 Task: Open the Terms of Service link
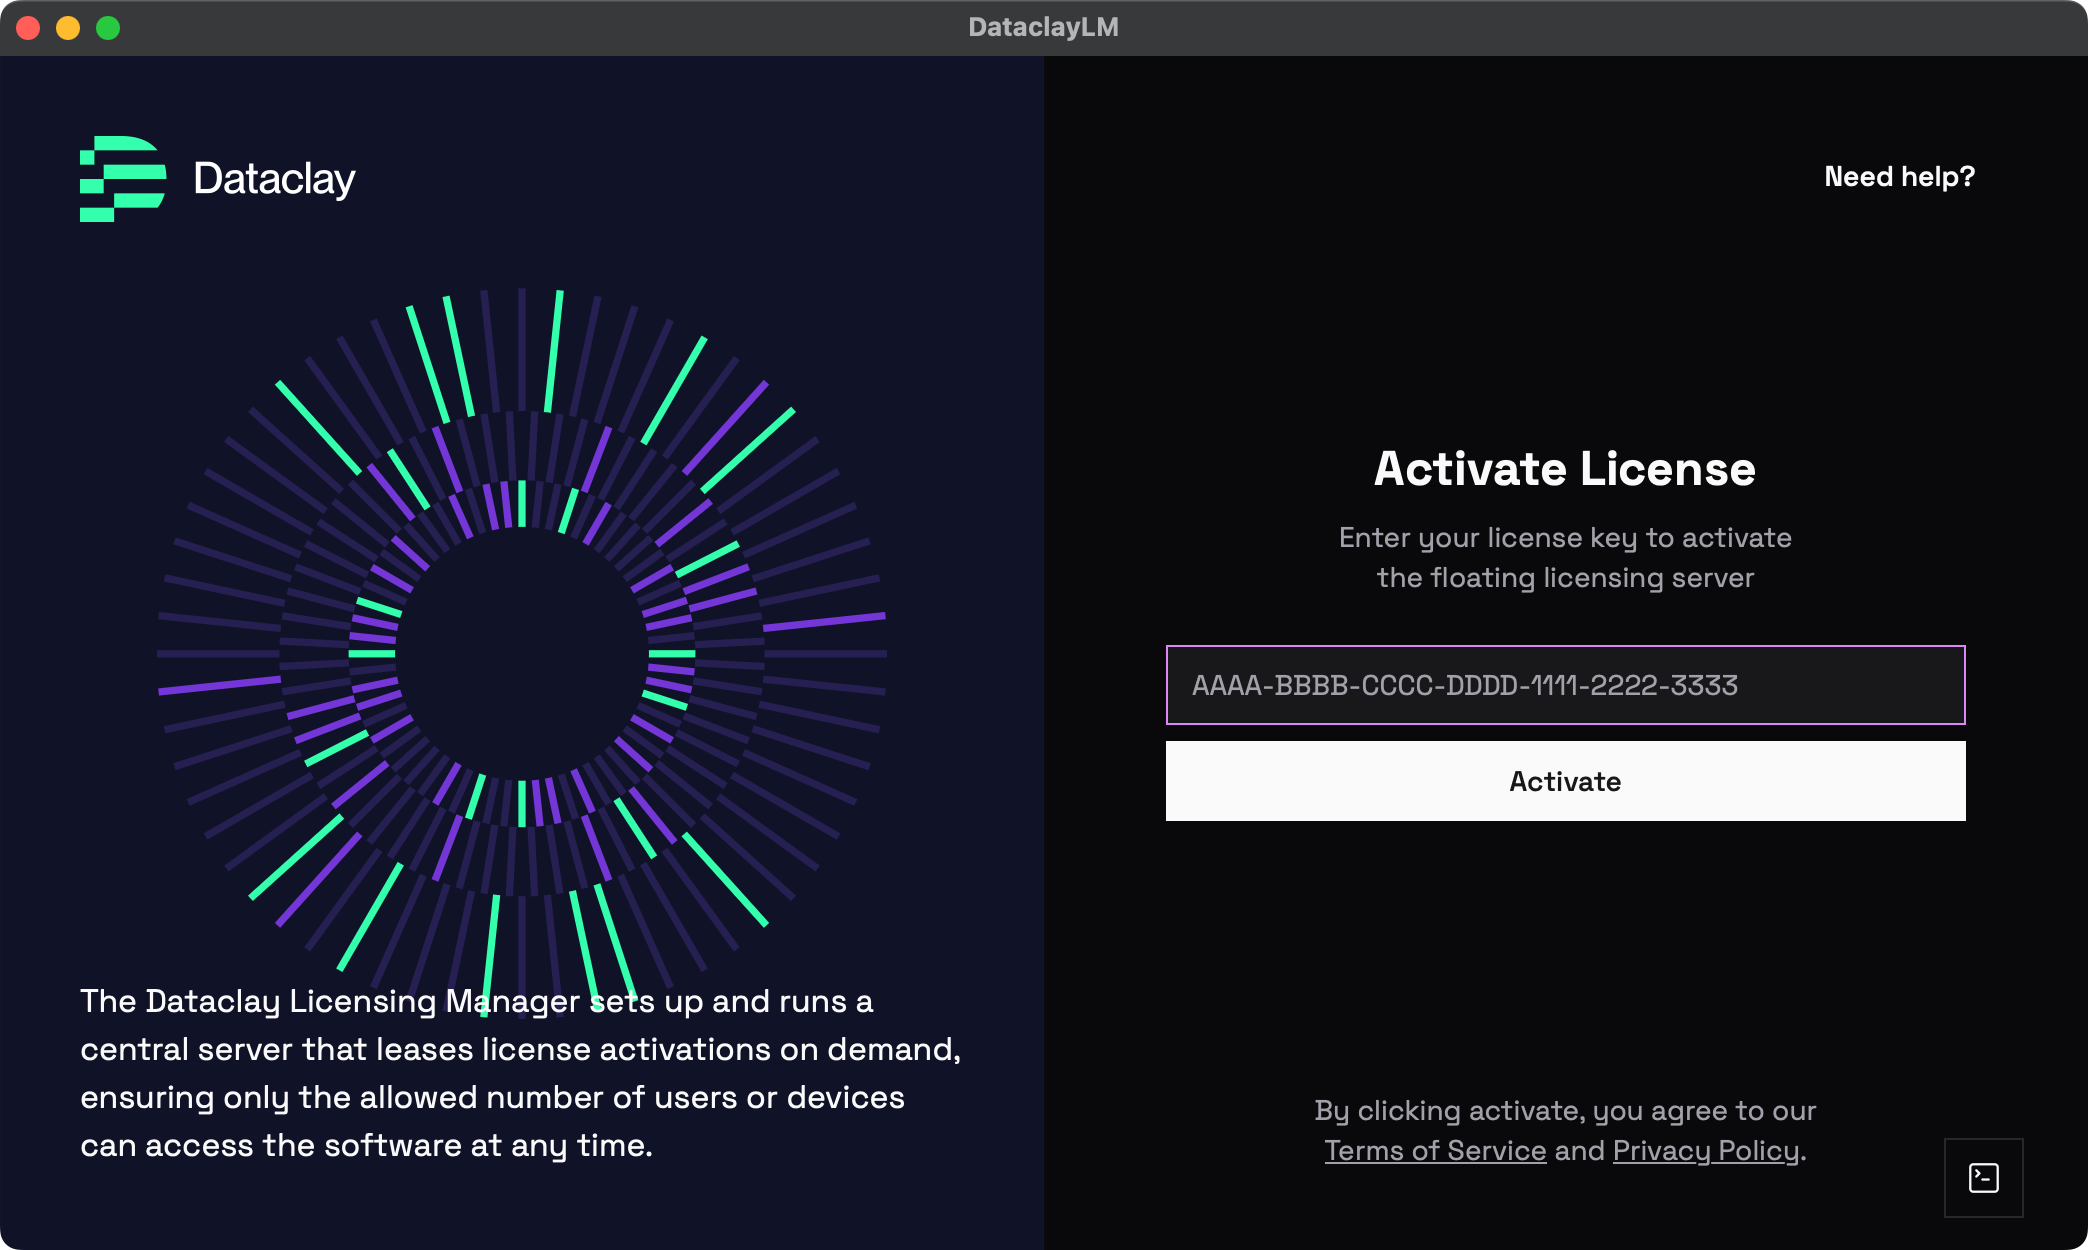tap(1435, 1151)
